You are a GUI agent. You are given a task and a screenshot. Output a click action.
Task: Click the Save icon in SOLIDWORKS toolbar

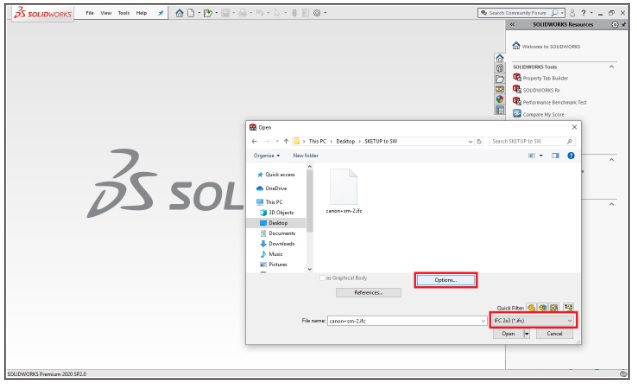225,13
